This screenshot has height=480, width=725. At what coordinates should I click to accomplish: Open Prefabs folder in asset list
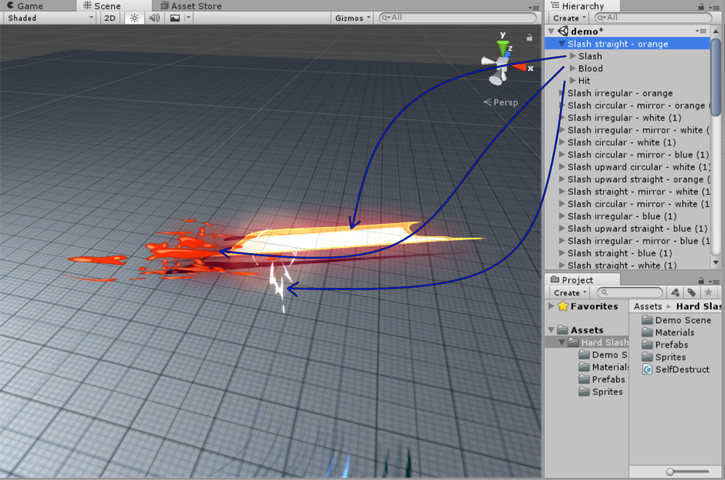click(x=665, y=345)
